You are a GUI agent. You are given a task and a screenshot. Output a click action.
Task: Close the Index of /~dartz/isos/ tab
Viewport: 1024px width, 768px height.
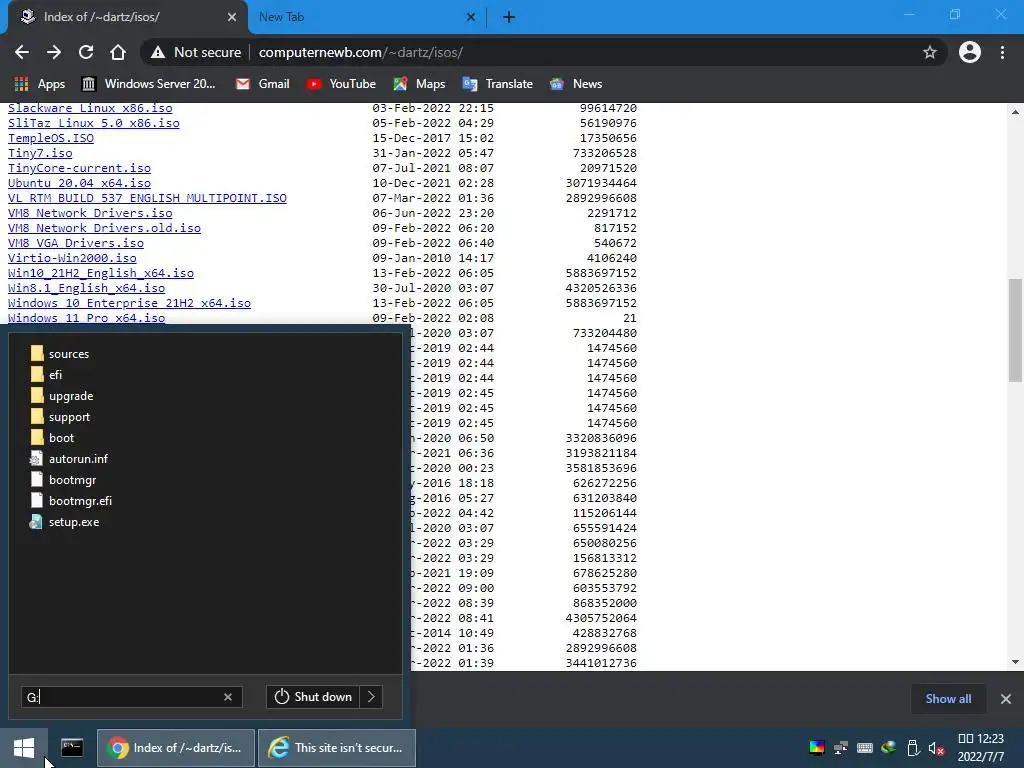coord(232,18)
